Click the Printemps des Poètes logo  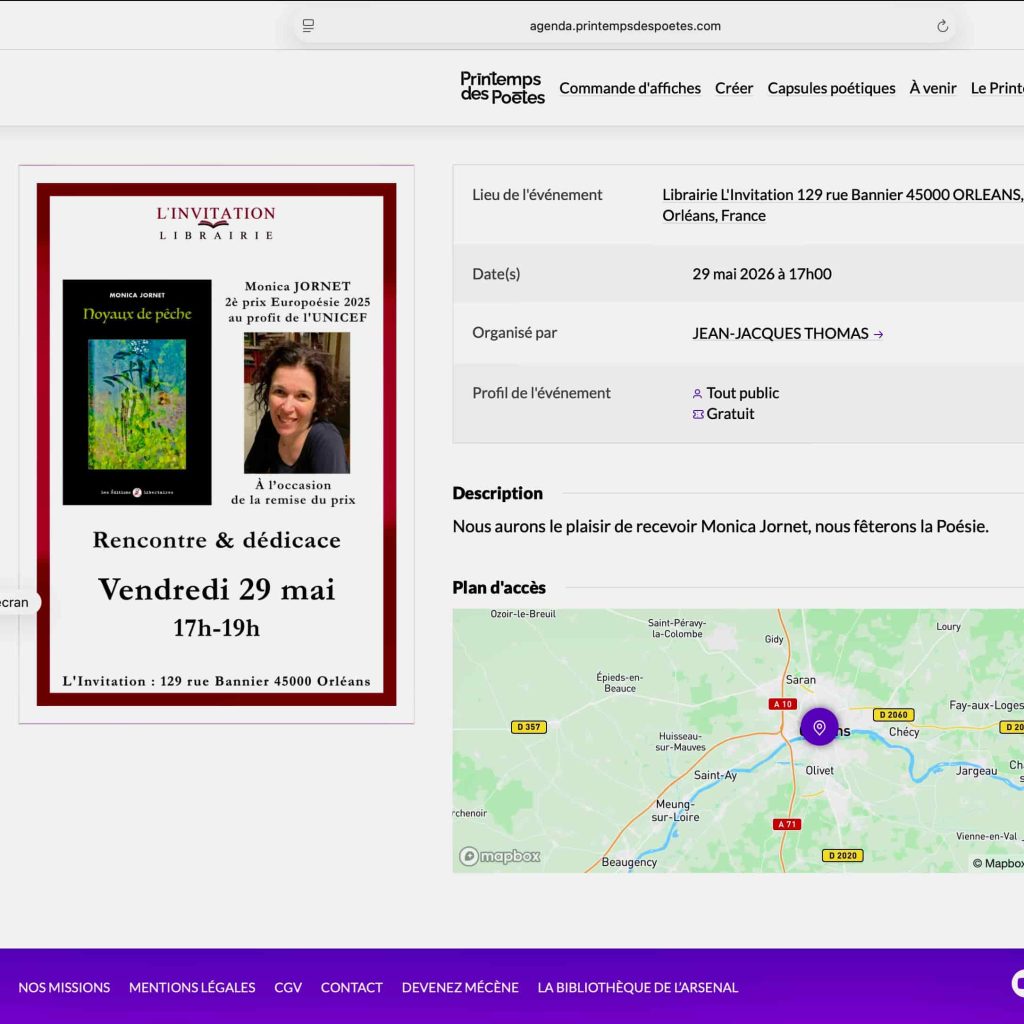tap(502, 88)
